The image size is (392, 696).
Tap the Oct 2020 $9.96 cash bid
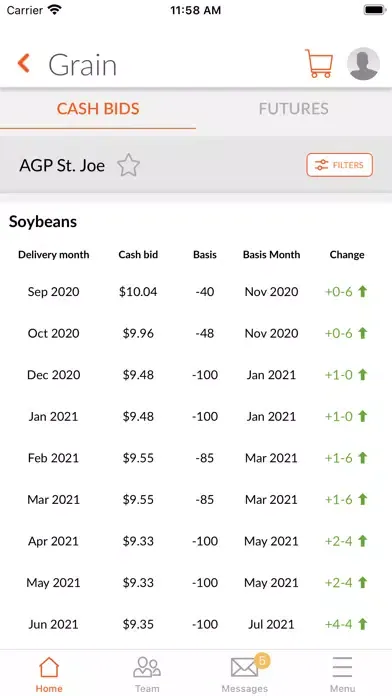pyautogui.click(x=138, y=333)
